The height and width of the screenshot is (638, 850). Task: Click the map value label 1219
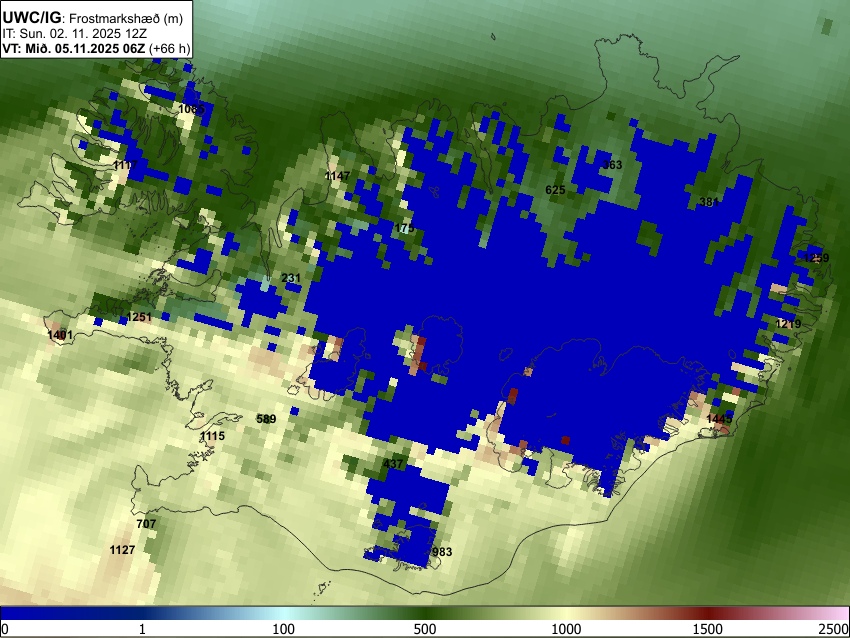788,324
